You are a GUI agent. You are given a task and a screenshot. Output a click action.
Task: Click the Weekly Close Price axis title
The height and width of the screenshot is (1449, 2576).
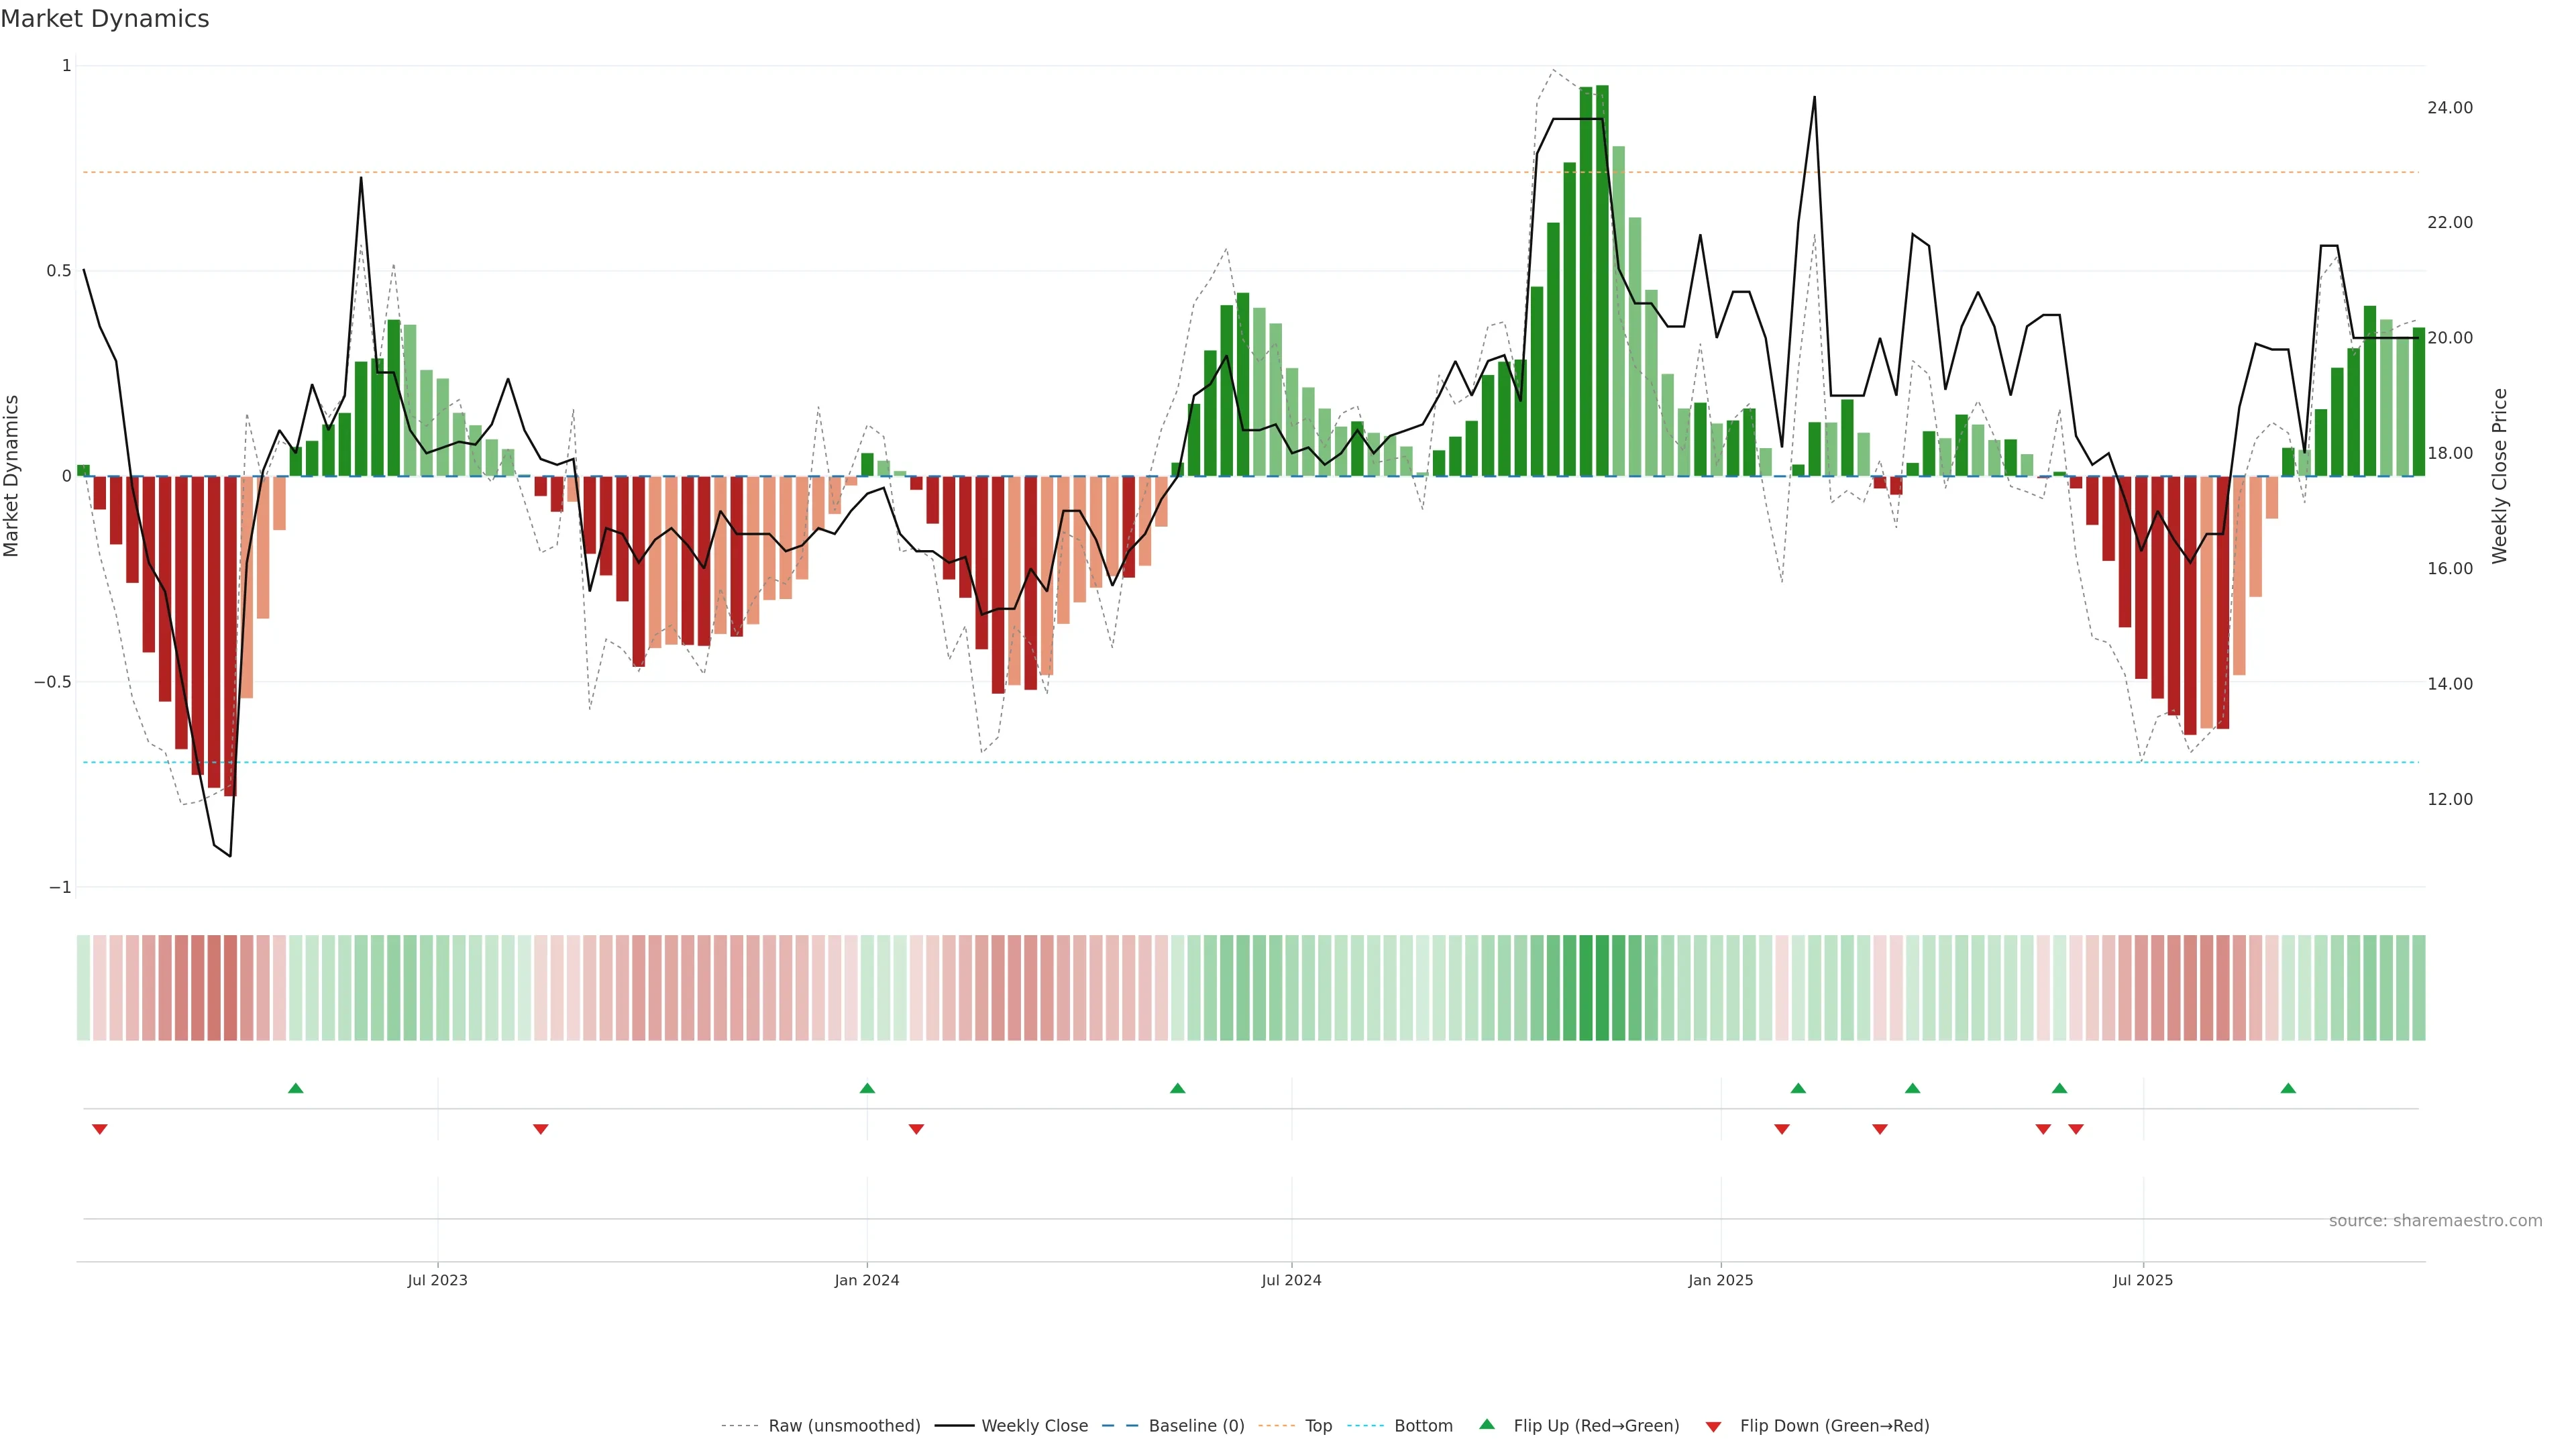[x=2499, y=476]
